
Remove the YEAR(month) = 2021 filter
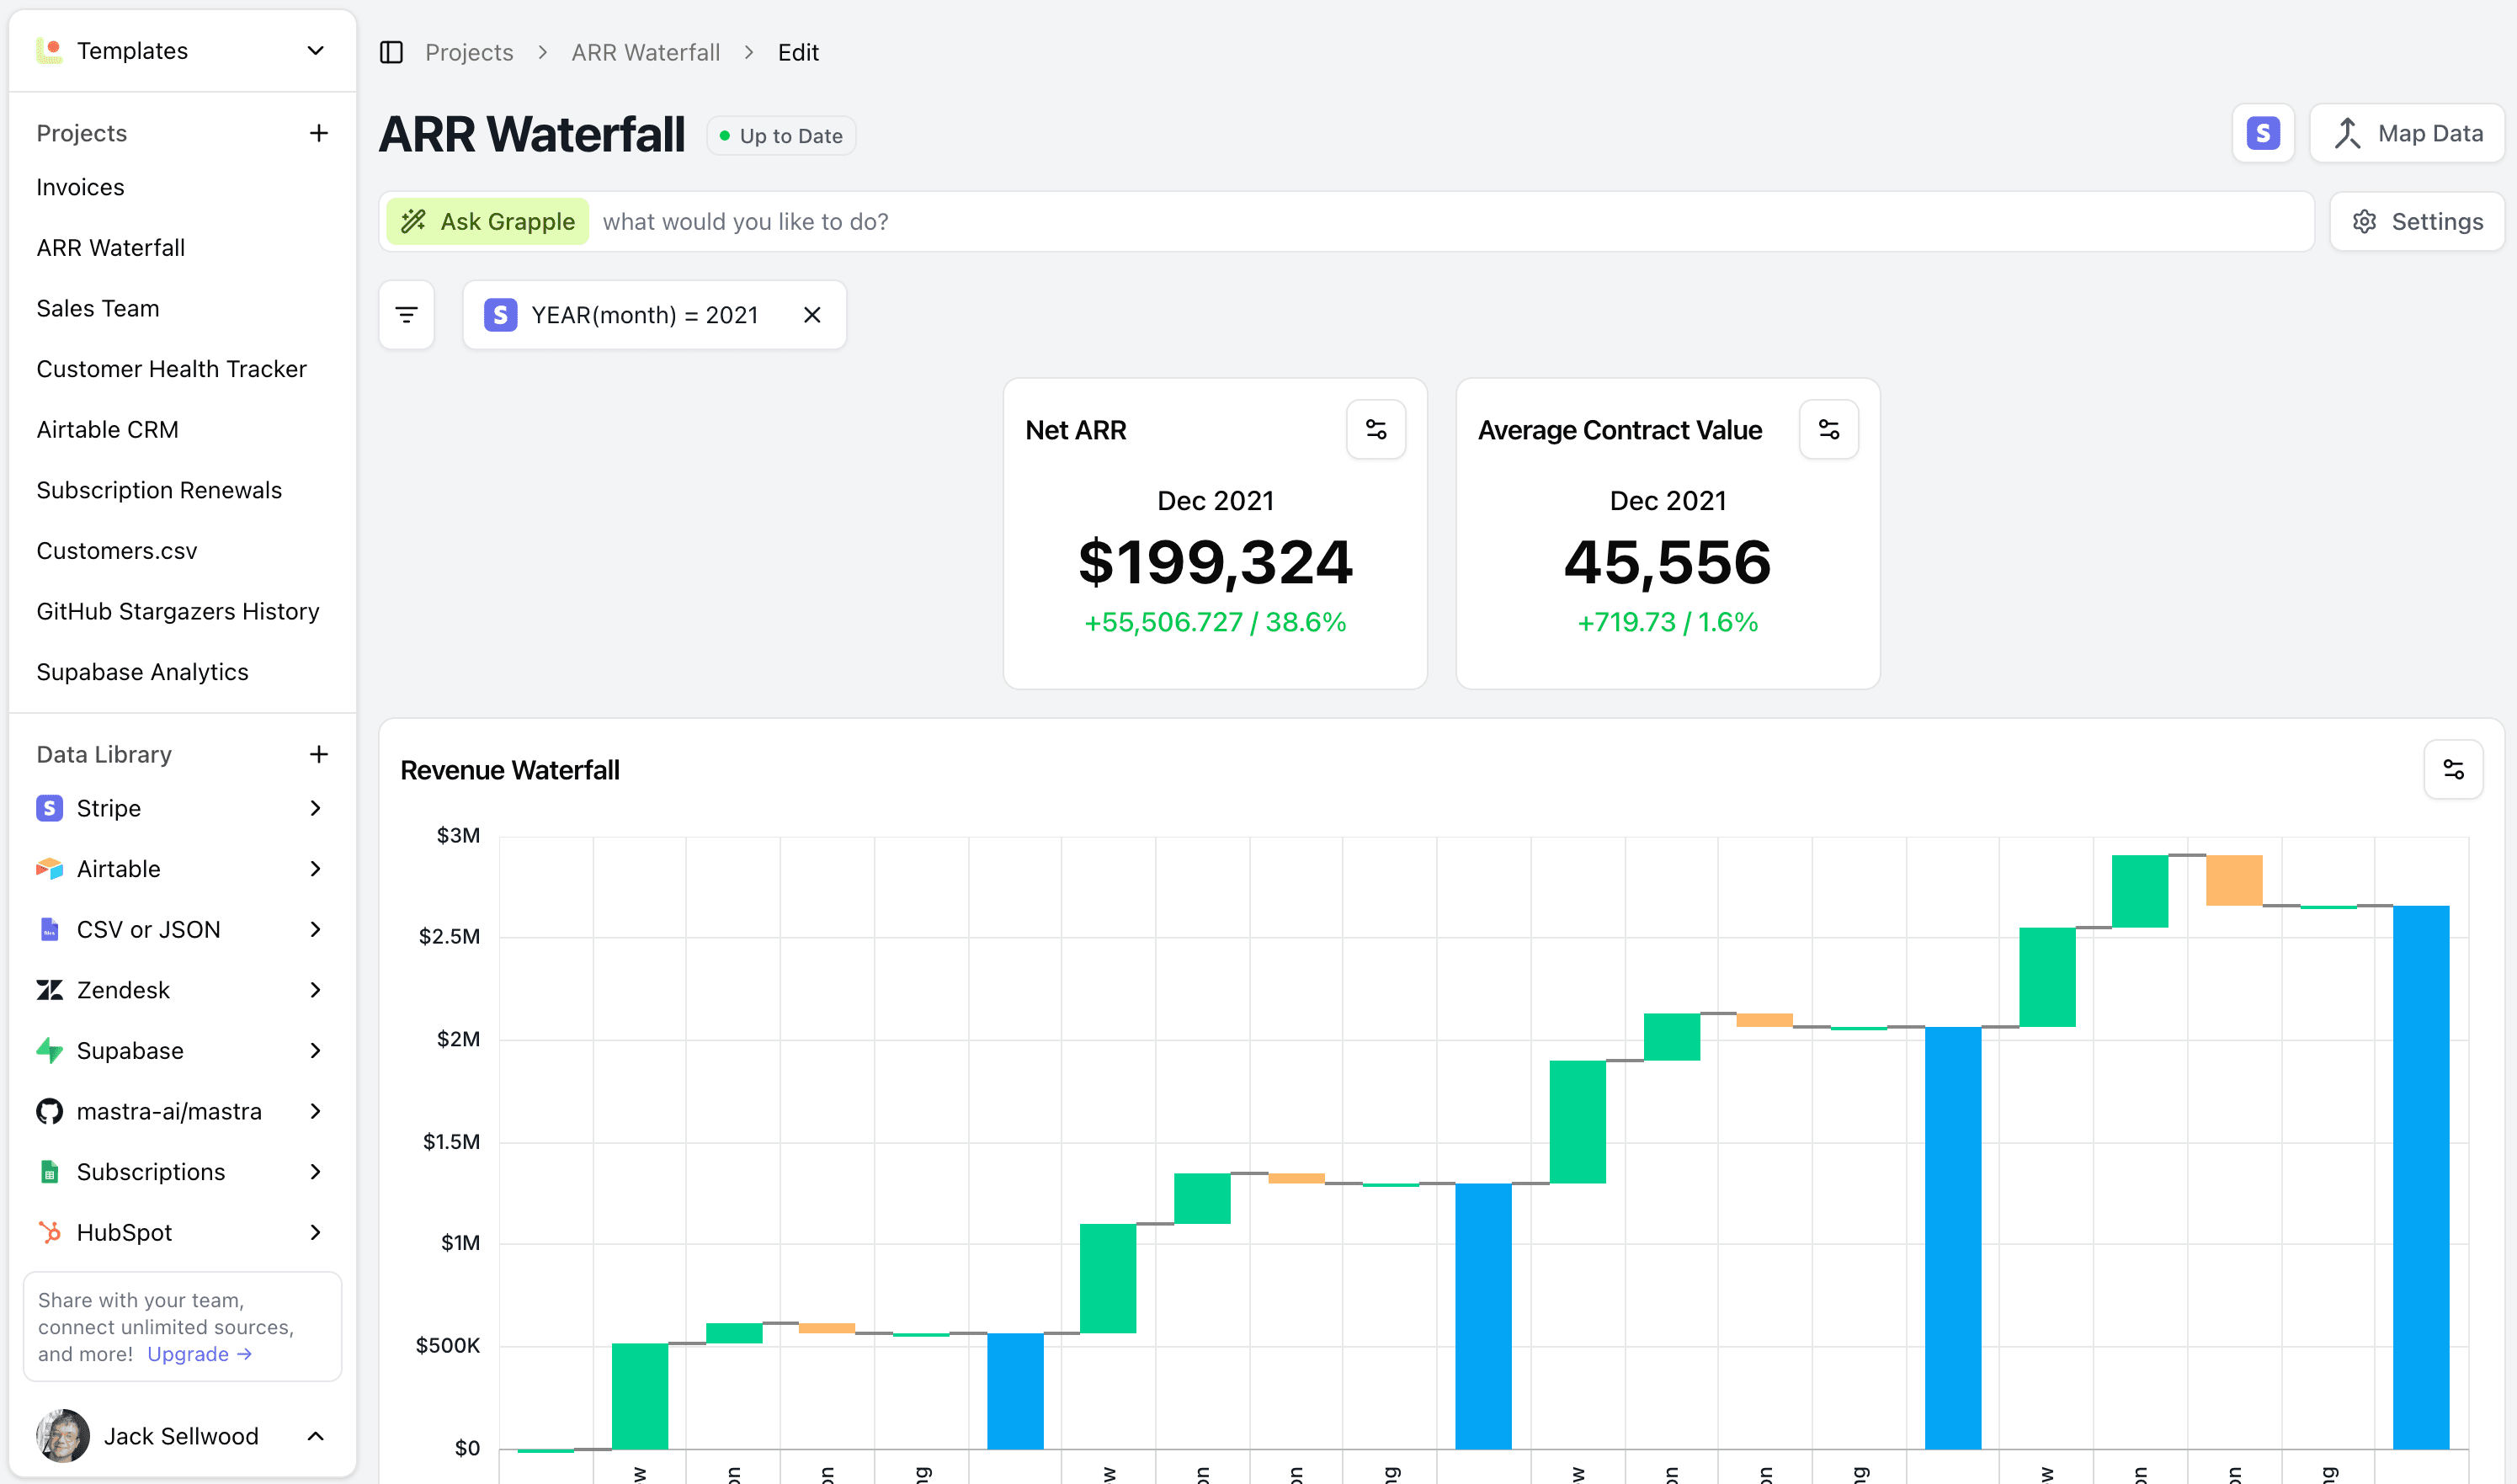tap(812, 315)
